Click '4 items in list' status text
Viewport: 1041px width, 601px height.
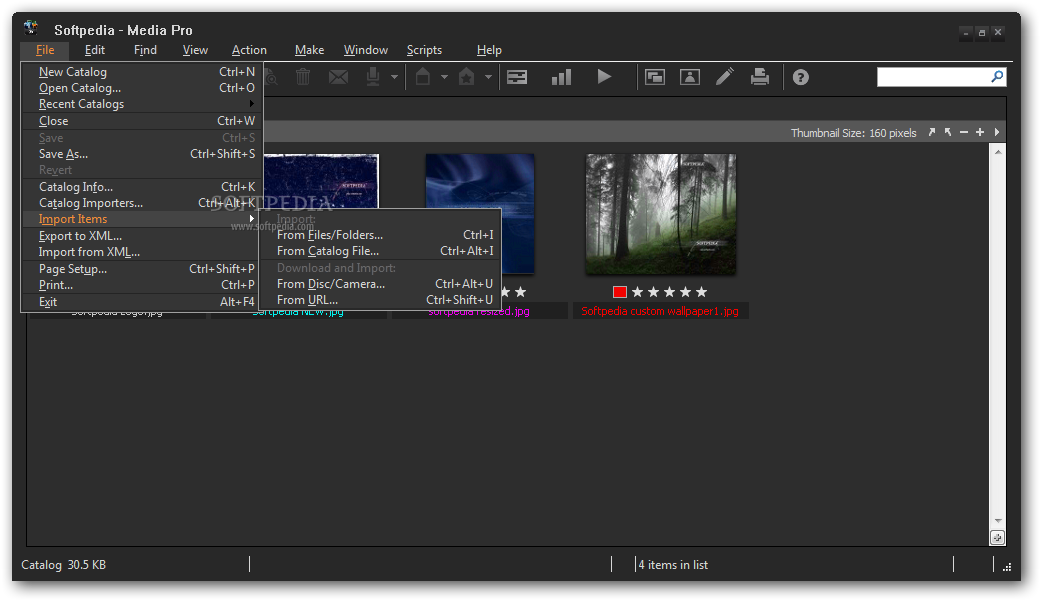pos(673,564)
